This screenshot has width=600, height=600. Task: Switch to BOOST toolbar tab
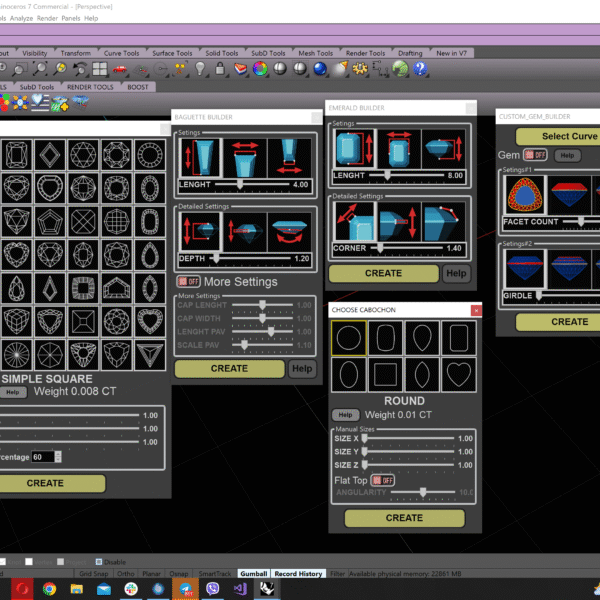point(137,87)
